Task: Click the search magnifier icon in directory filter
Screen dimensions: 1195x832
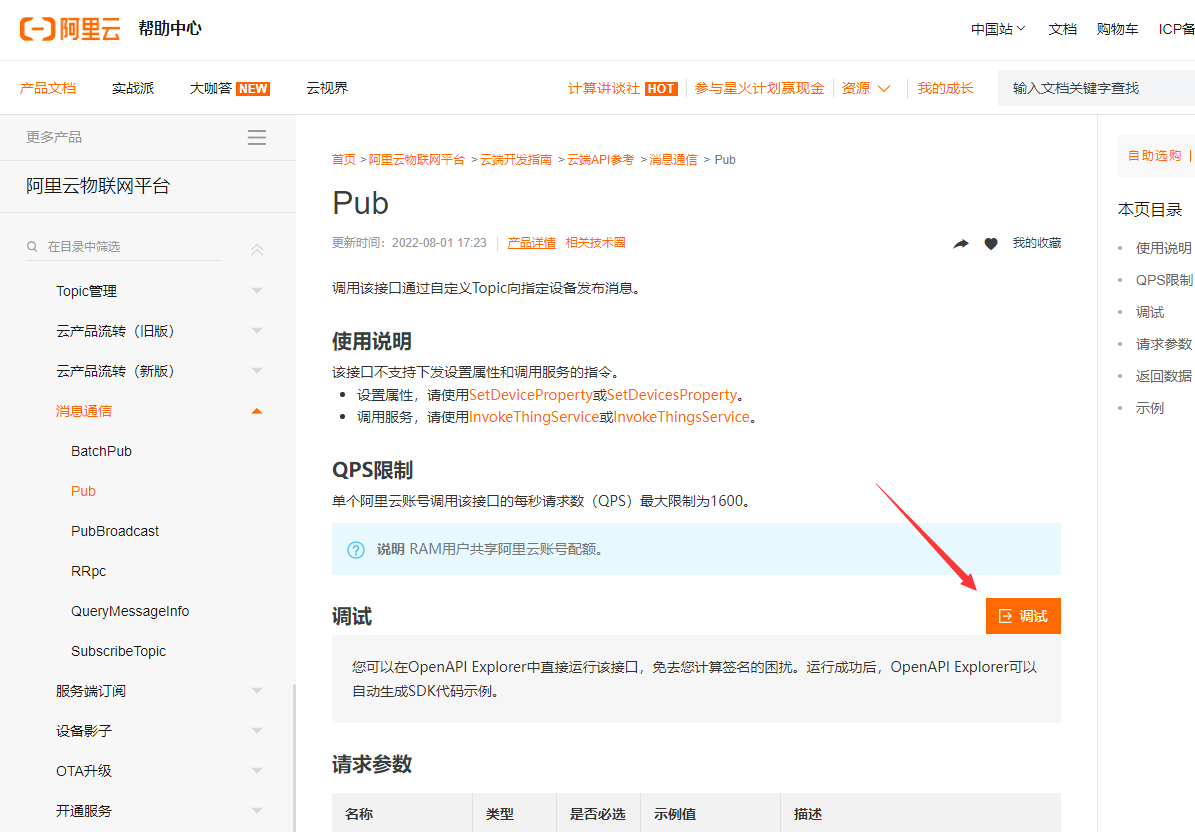Action: 32,246
